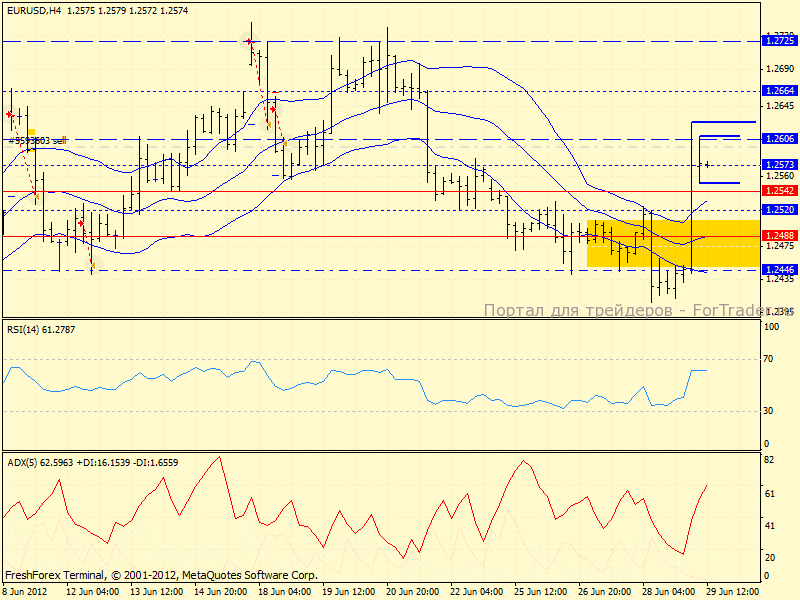Click the 1.2435 price scale value
Image resolution: width=800 pixels, height=600 pixels.
[x=780, y=279]
